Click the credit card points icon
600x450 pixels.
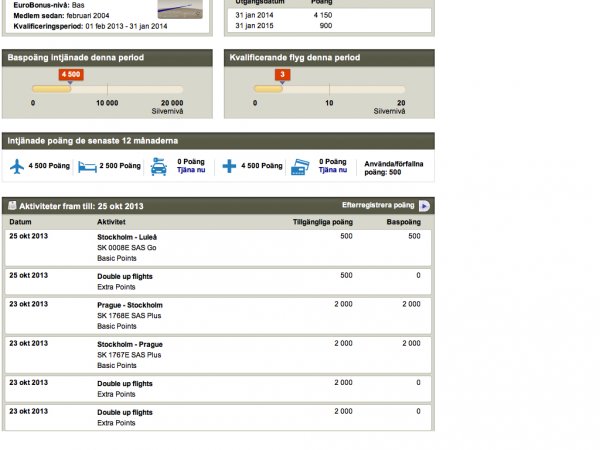(300, 166)
